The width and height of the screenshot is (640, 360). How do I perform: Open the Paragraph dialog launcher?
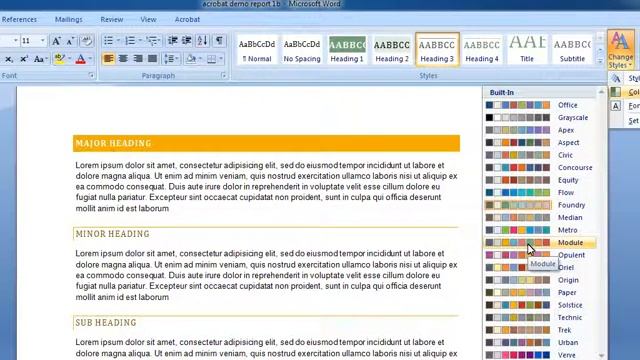224,76
